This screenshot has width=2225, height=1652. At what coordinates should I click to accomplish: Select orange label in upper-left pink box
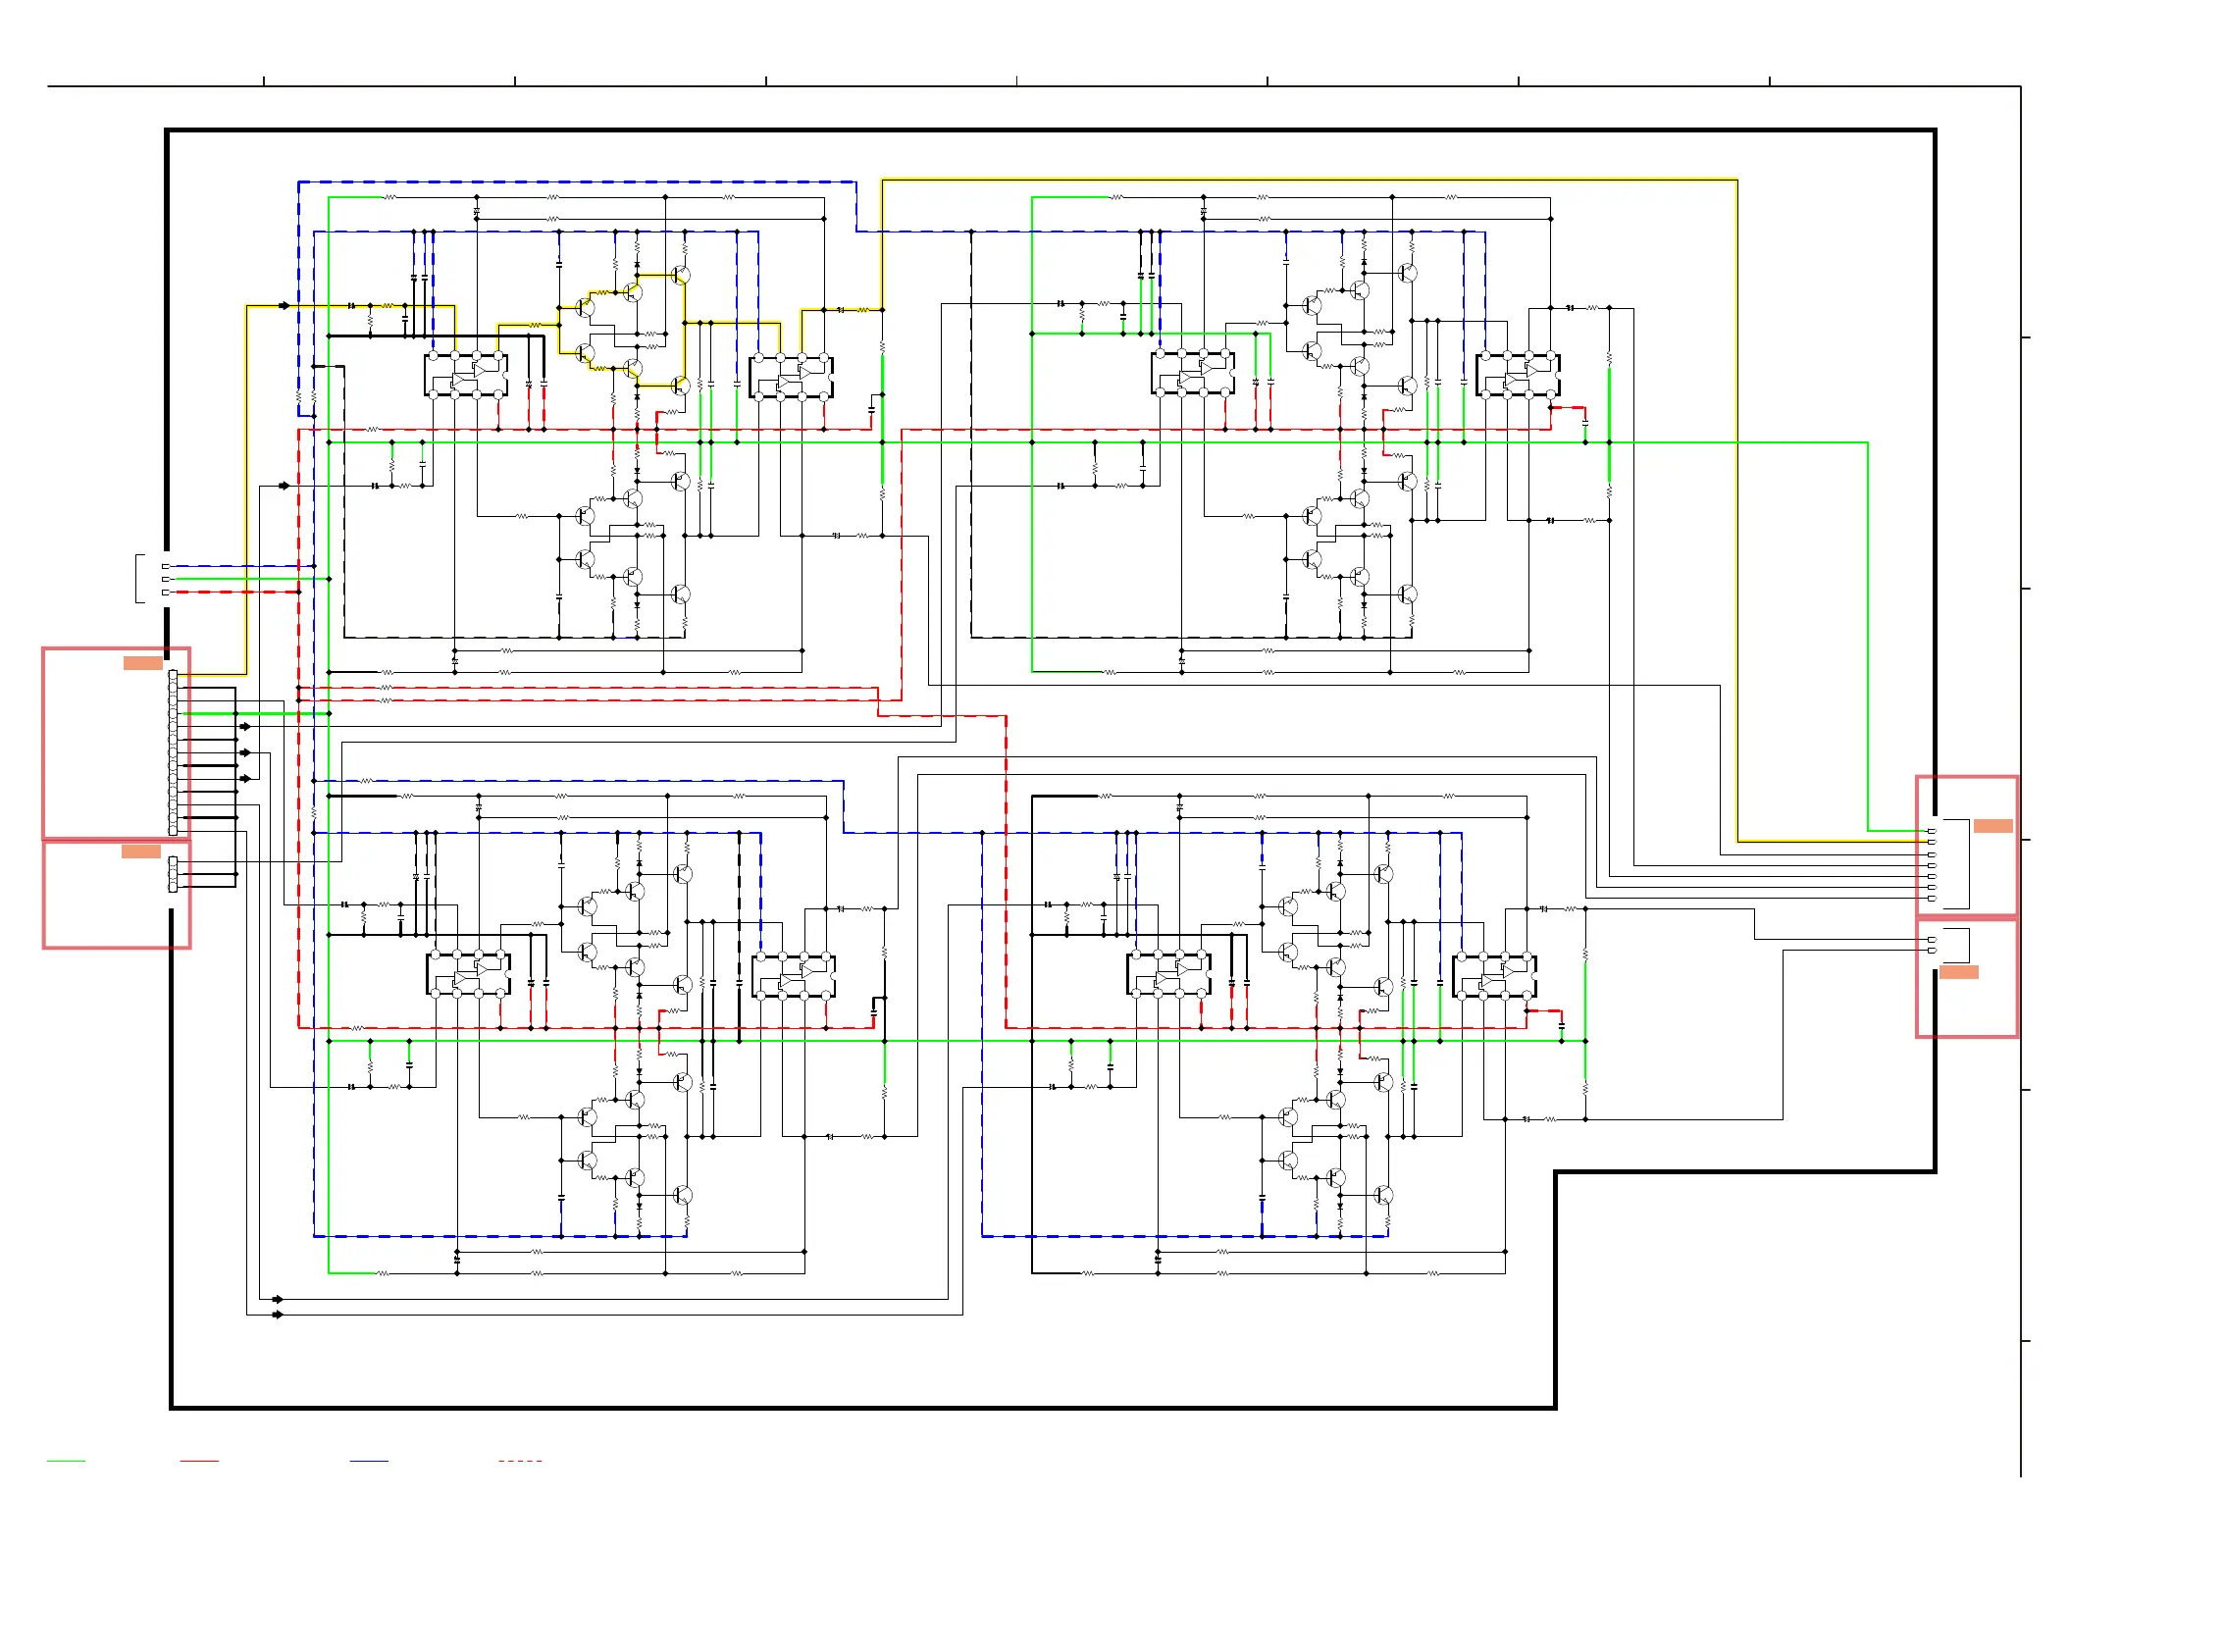coord(143,663)
